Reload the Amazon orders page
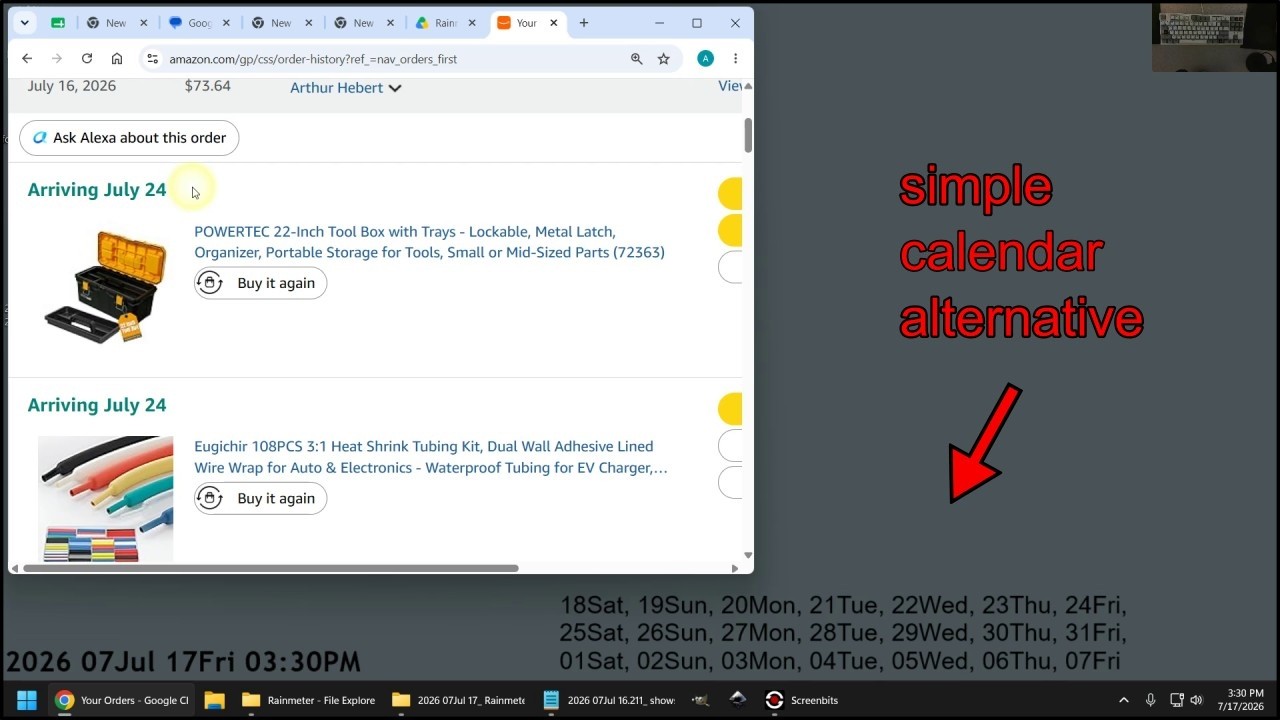 [87, 59]
